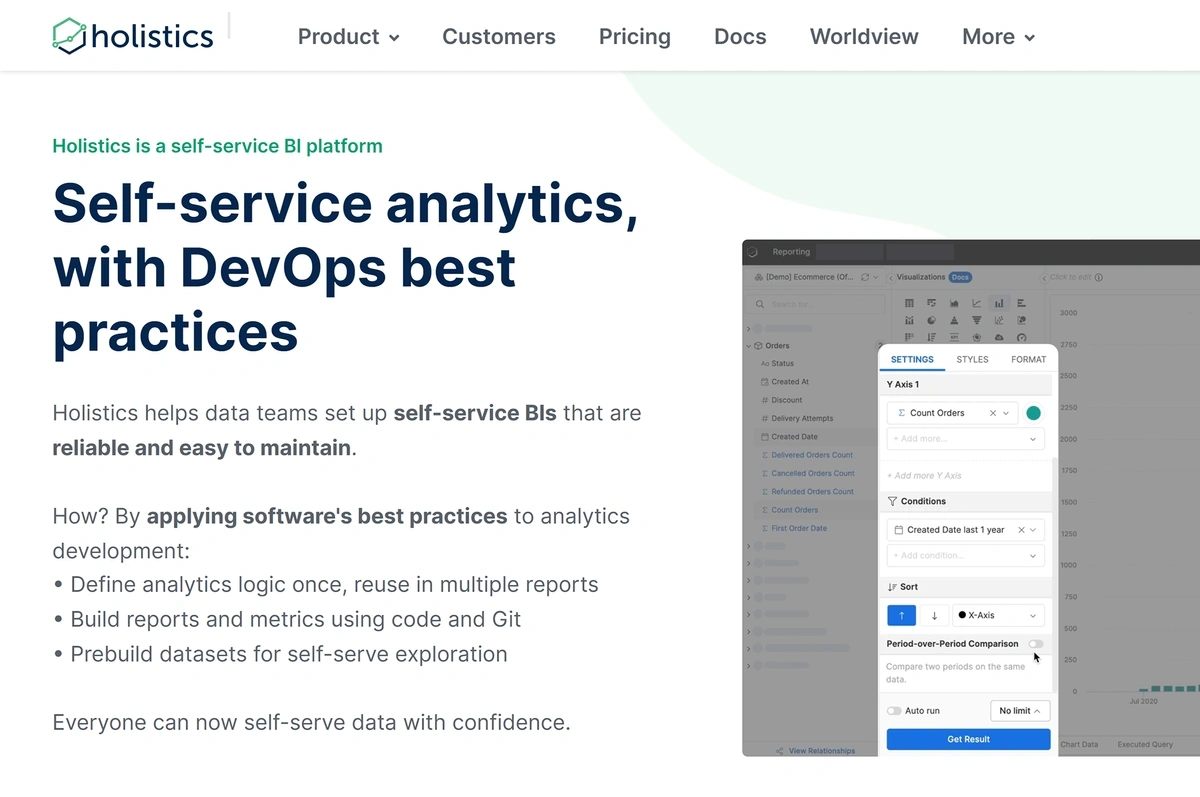Click the app logo in the dark Reporting bar
Screen dimensions: 1200x797
(752, 252)
